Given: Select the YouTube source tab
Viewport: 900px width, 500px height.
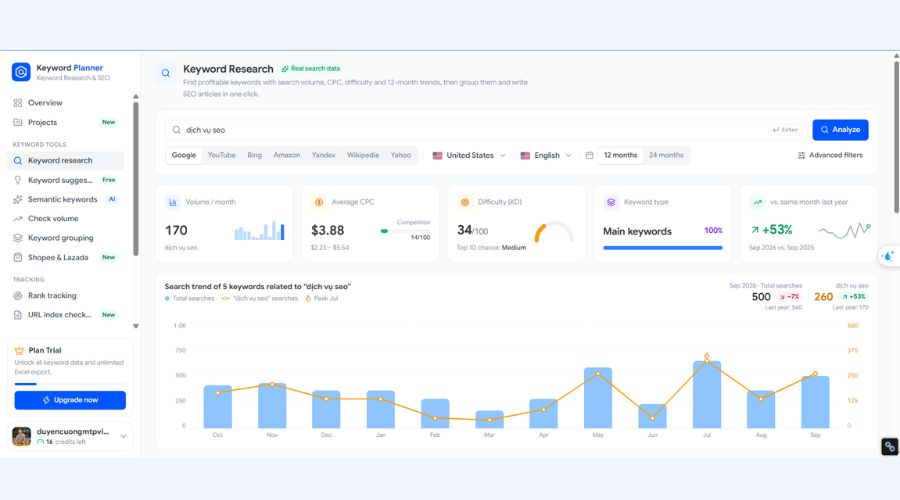Looking at the screenshot, I should point(222,155).
